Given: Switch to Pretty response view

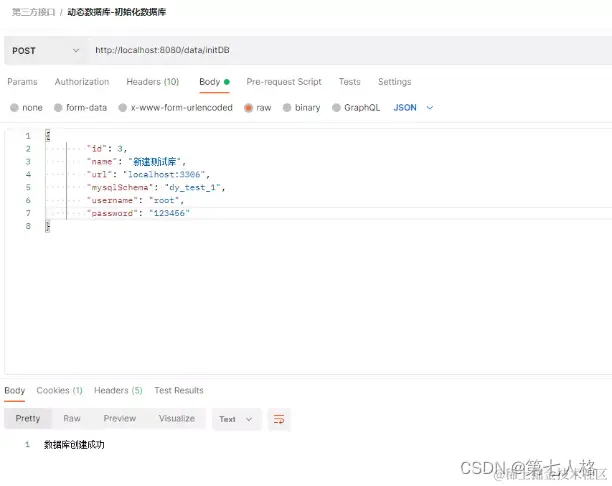Looking at the screenshot, I should [28, 418].
